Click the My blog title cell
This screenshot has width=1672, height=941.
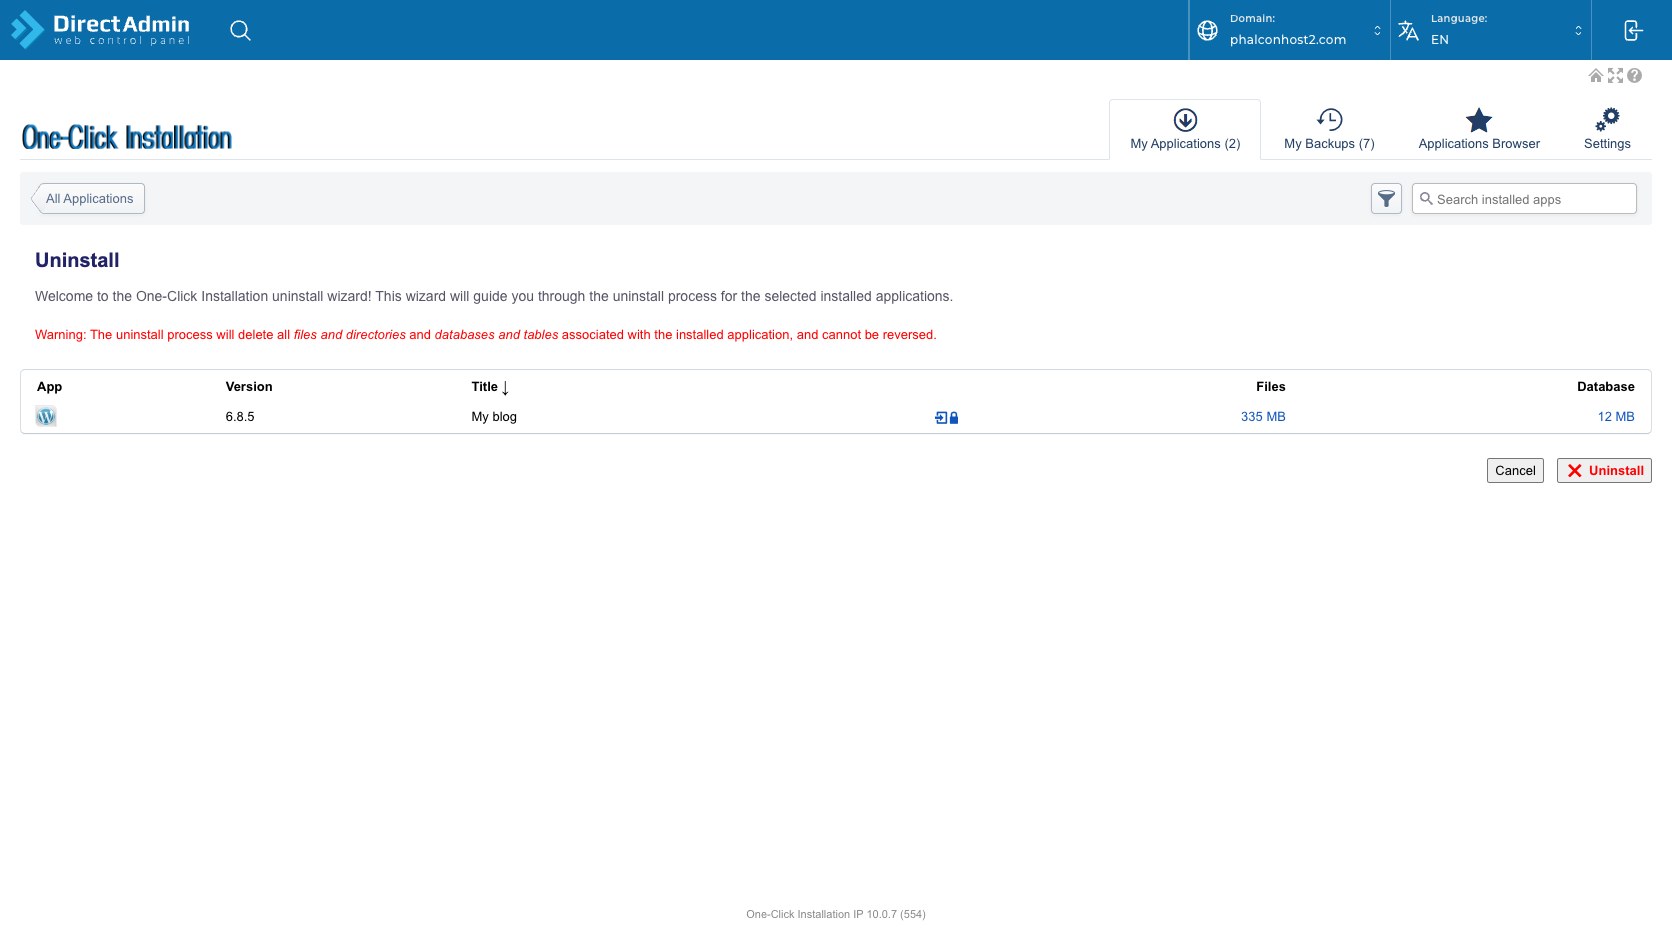[x=494, y=417]
